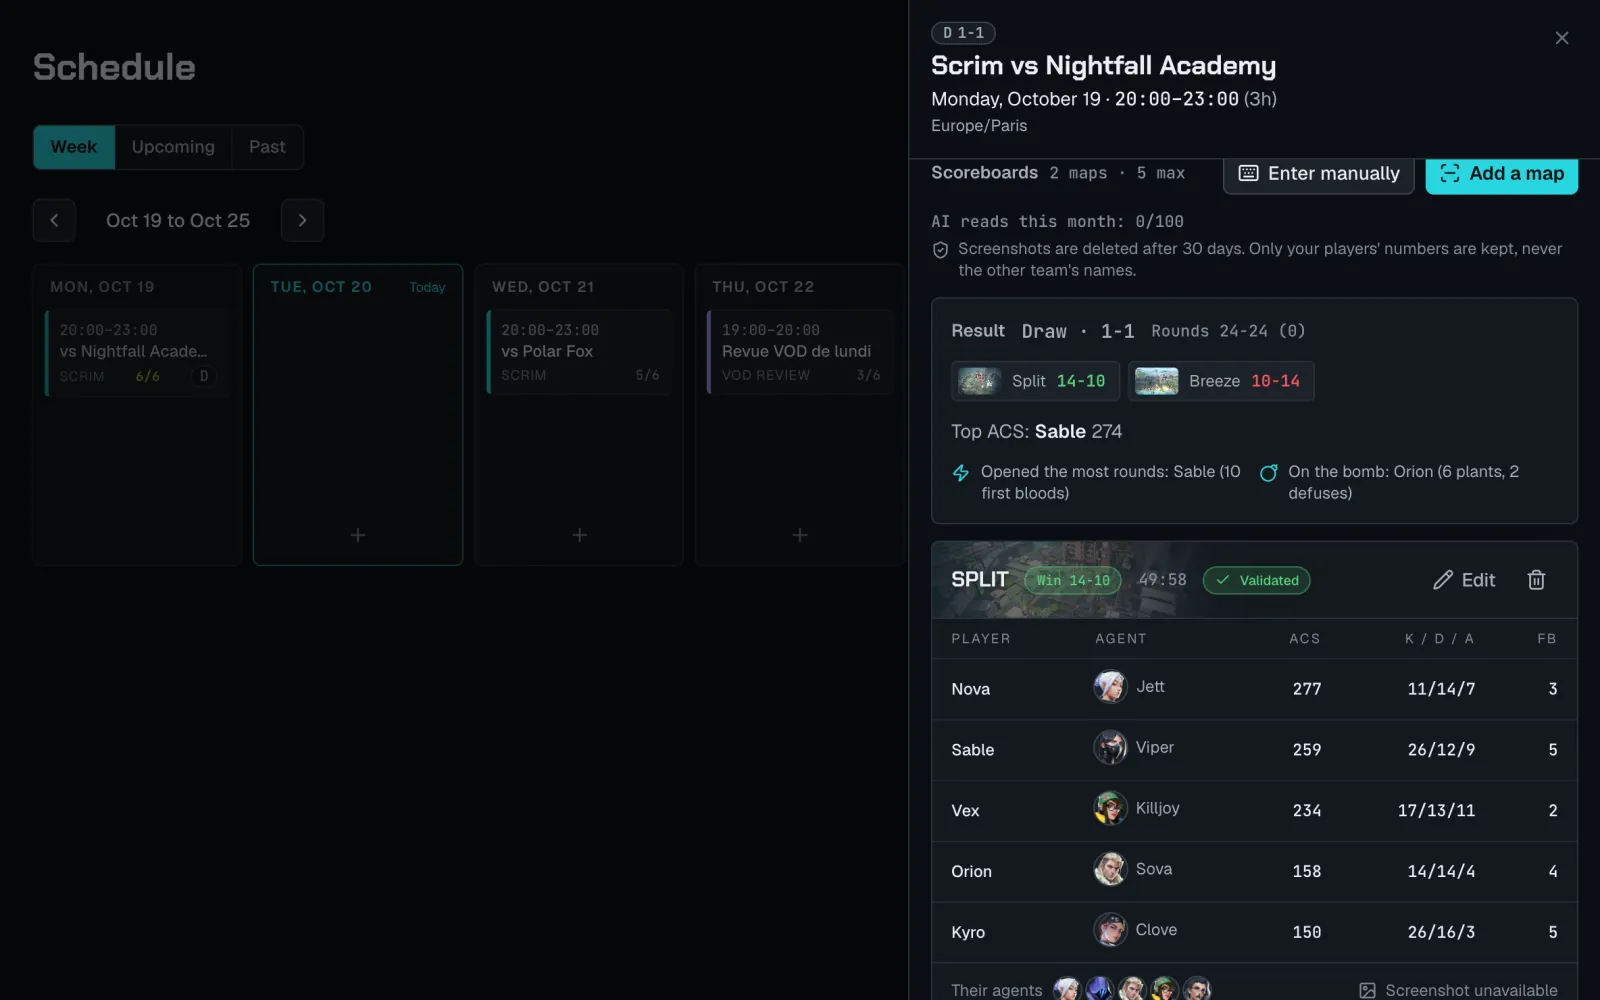Click the Add a map button
The width and height of the screenshot is (1600, 1000).
(x=1501, y=173)
